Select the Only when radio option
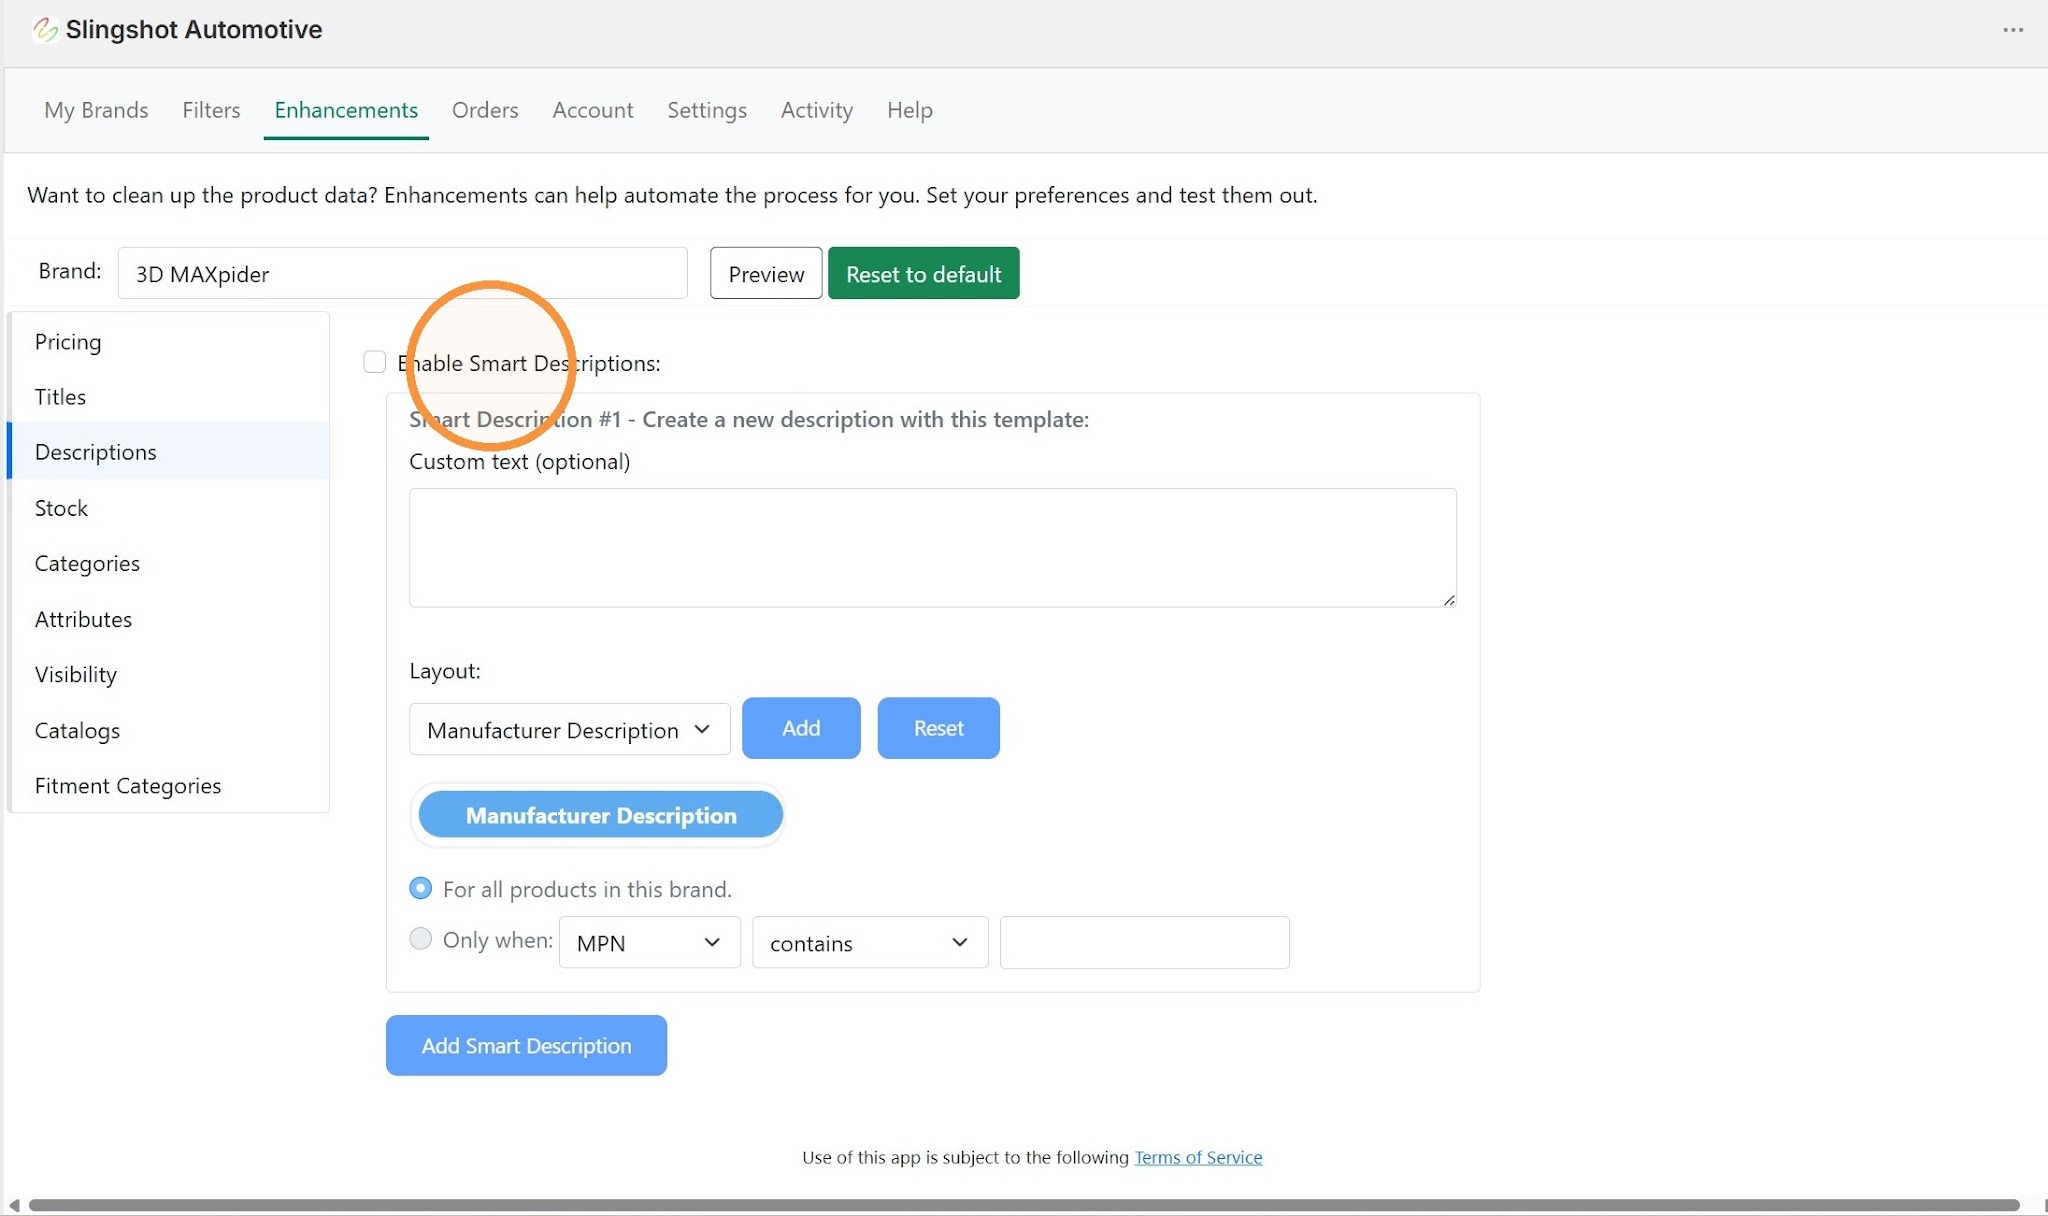Viewport: 2048px width, 1216px height. click(421, 939)
